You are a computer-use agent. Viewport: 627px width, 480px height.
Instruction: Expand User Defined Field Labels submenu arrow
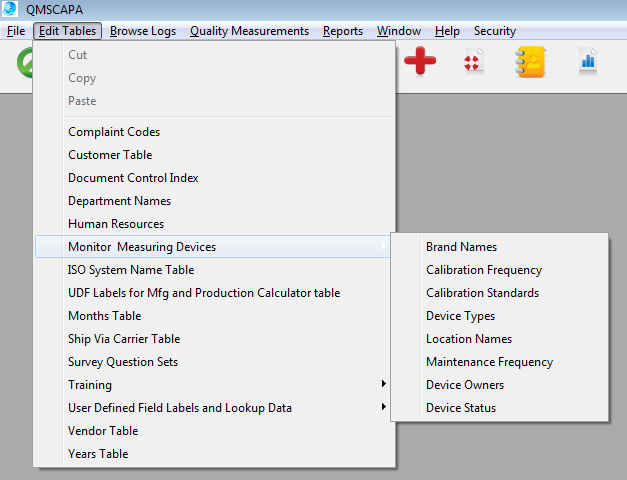[383, 406]
